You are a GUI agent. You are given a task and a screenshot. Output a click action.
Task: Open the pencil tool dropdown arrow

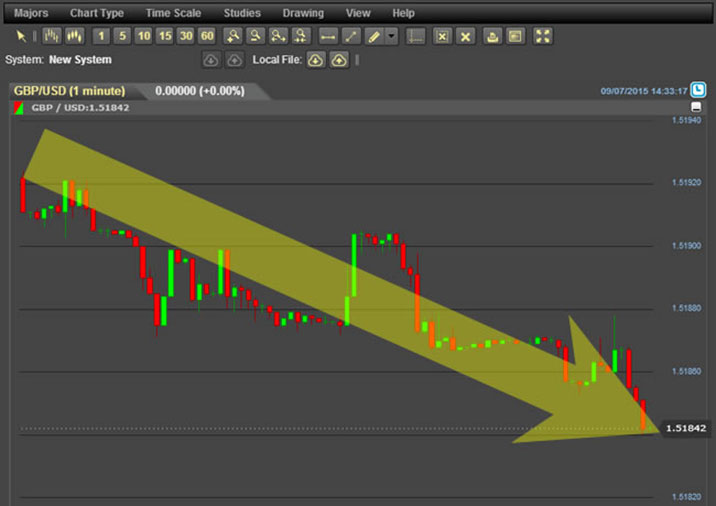pos(391,36)
